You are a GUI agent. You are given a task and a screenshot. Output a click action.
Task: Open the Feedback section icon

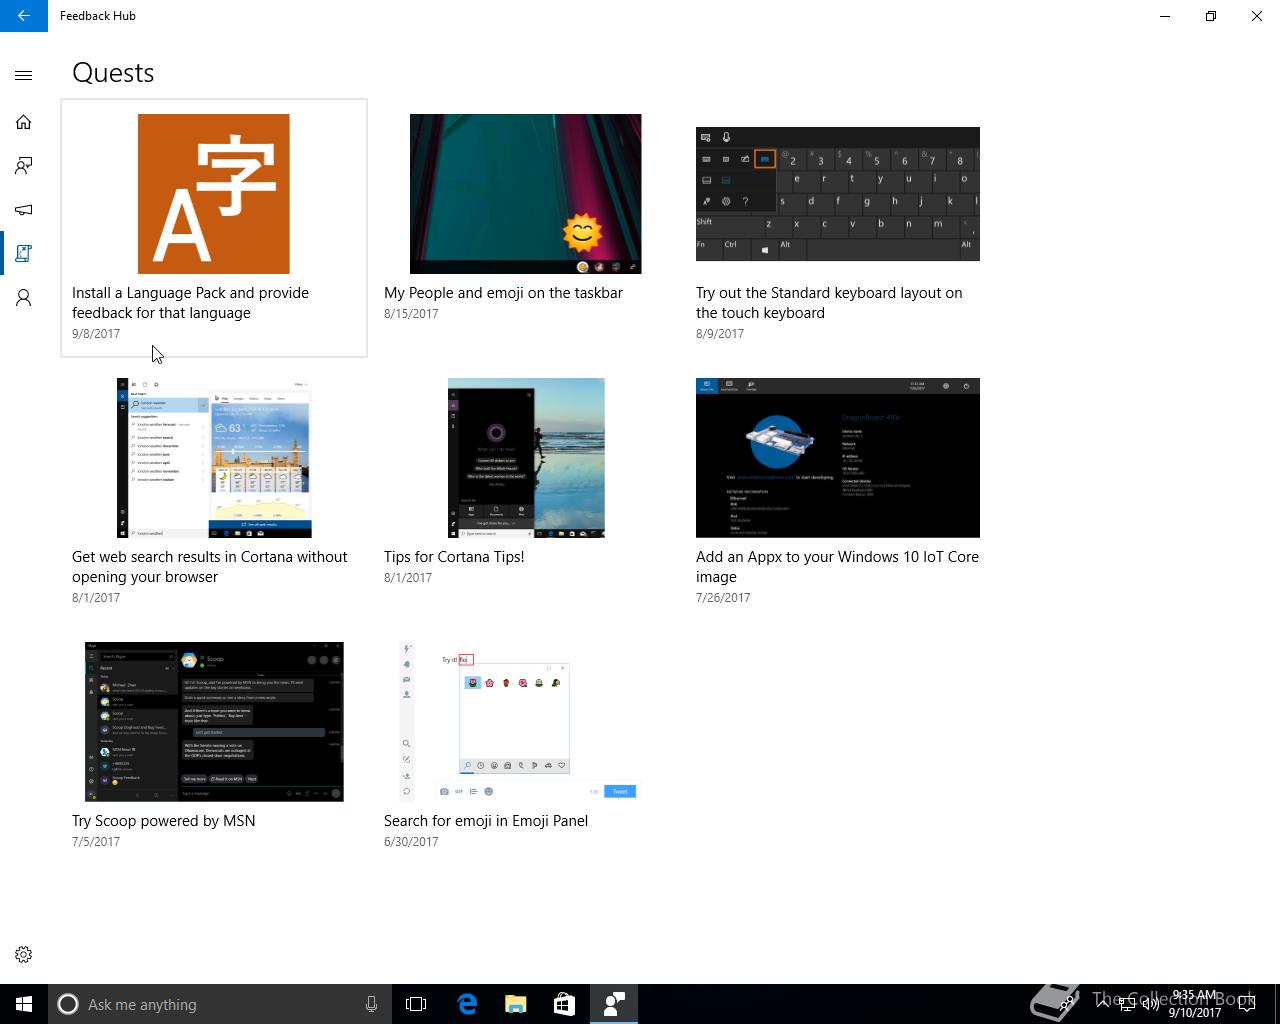coord(24,166)
